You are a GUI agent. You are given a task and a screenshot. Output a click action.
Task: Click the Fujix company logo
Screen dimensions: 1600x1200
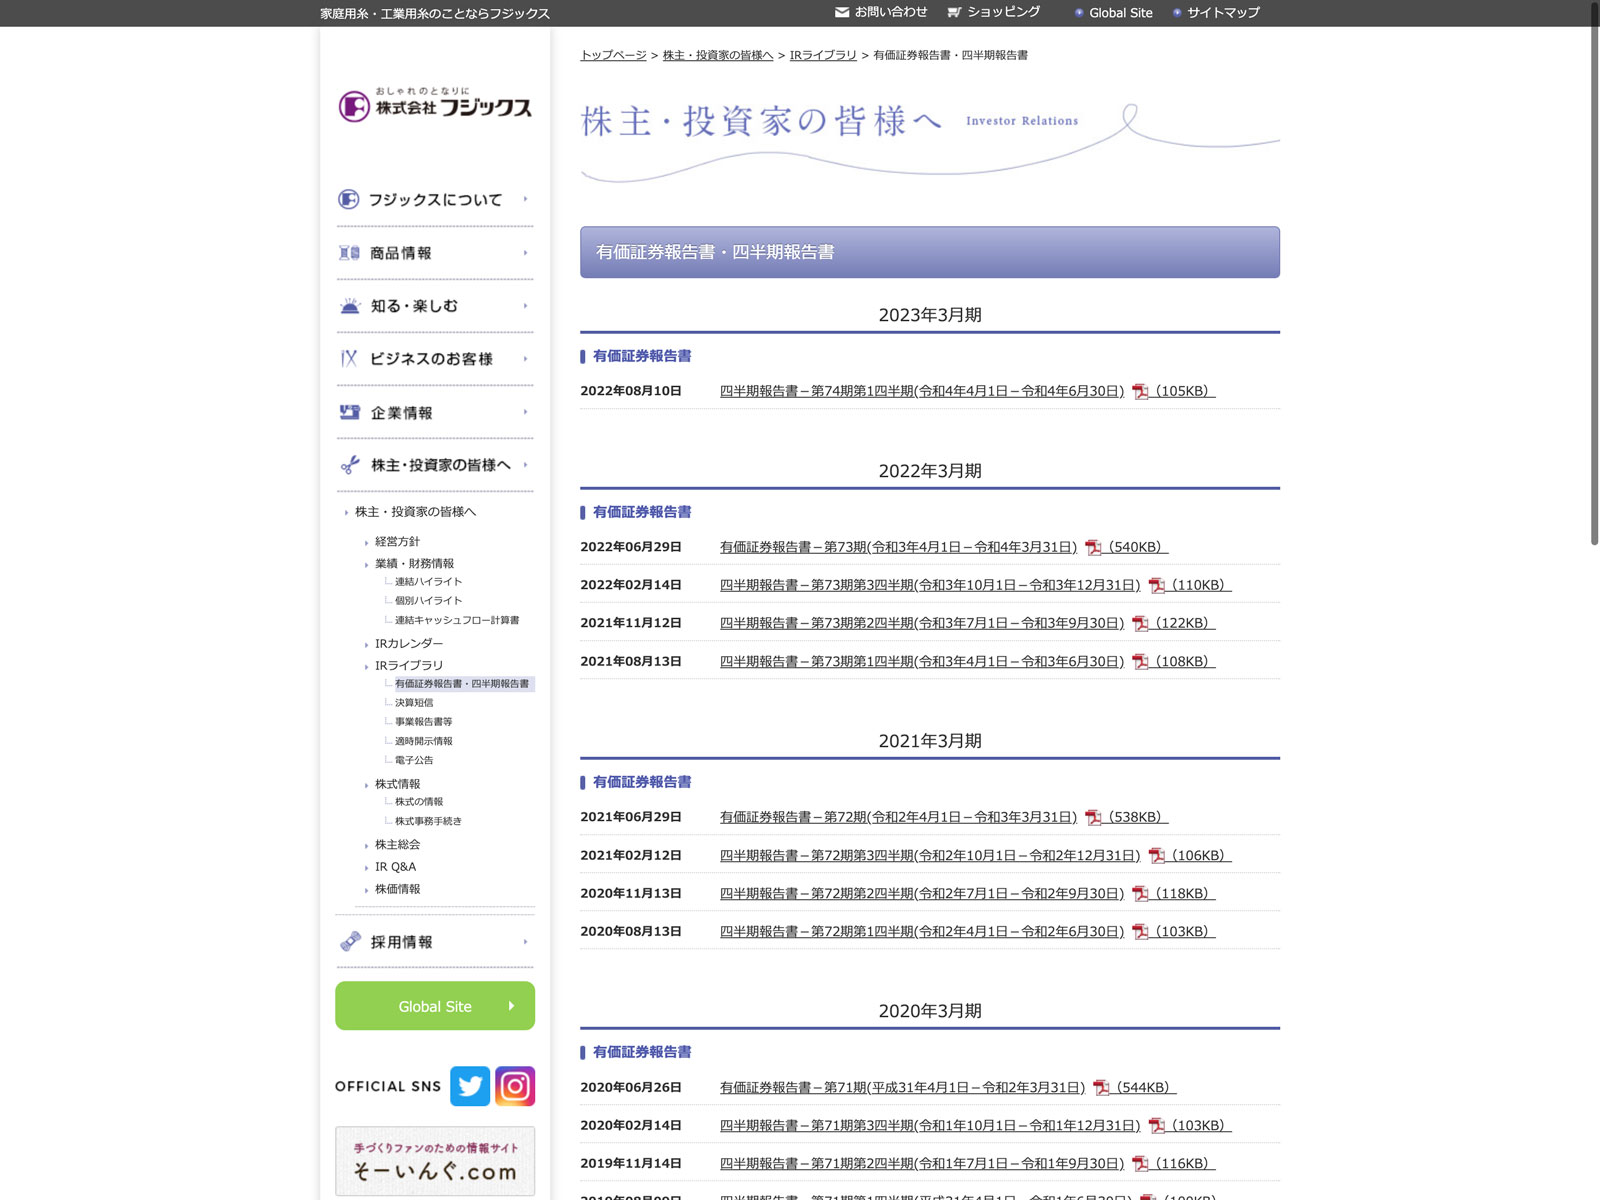click(435, 105)
